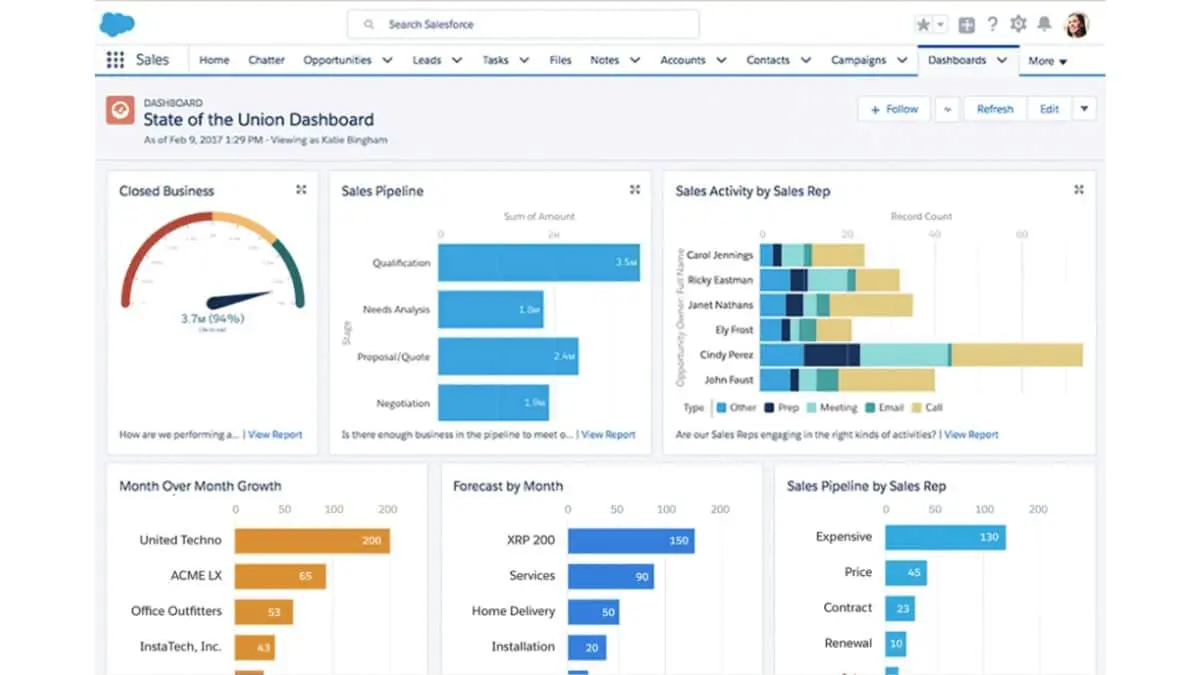Open View Report link in Sales Activity
The width and height of the screenshot is (1200, 675).
point(971,435)
